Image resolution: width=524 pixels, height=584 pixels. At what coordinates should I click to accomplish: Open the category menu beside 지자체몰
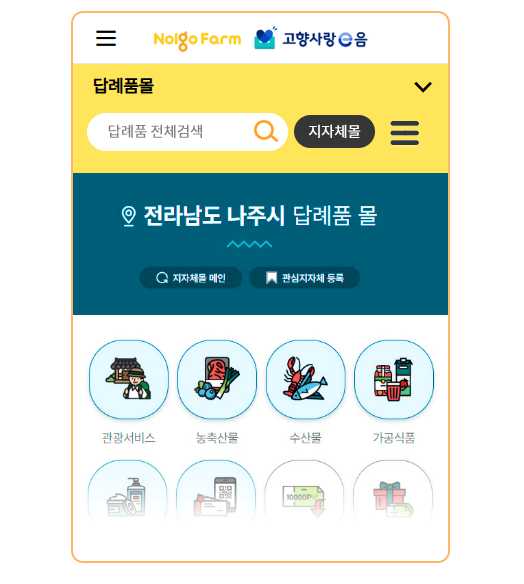(404, 133)
